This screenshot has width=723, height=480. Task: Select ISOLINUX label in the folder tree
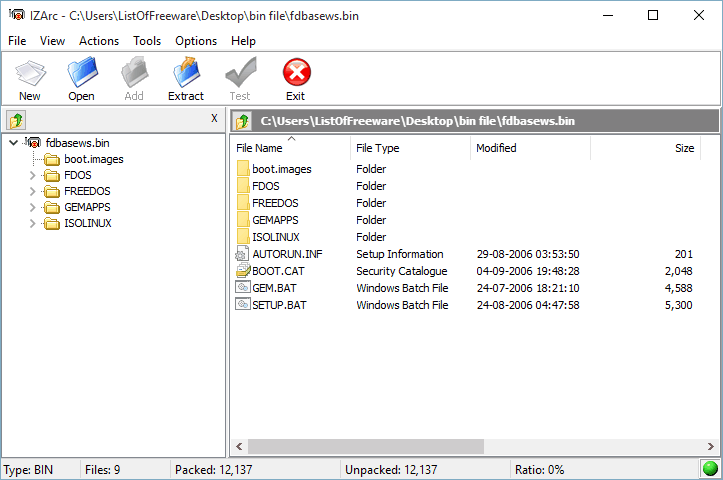point(88,224)
